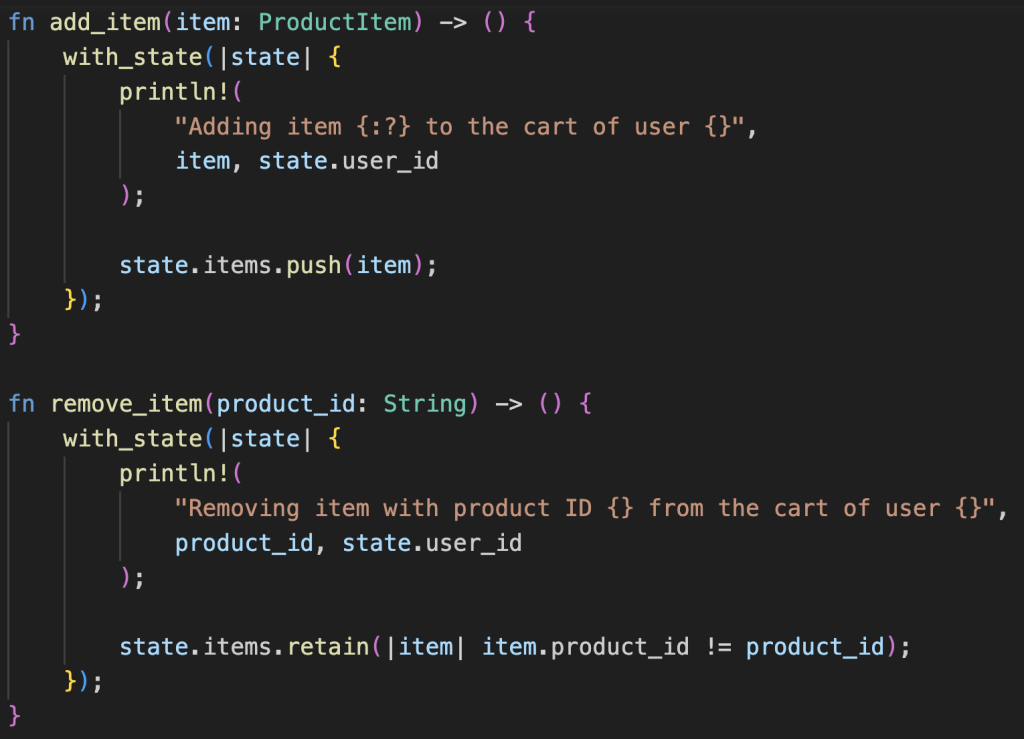Screen dimensions: 1024x739
Task: Click the != operator in retain closure
Action: [717, 647]
